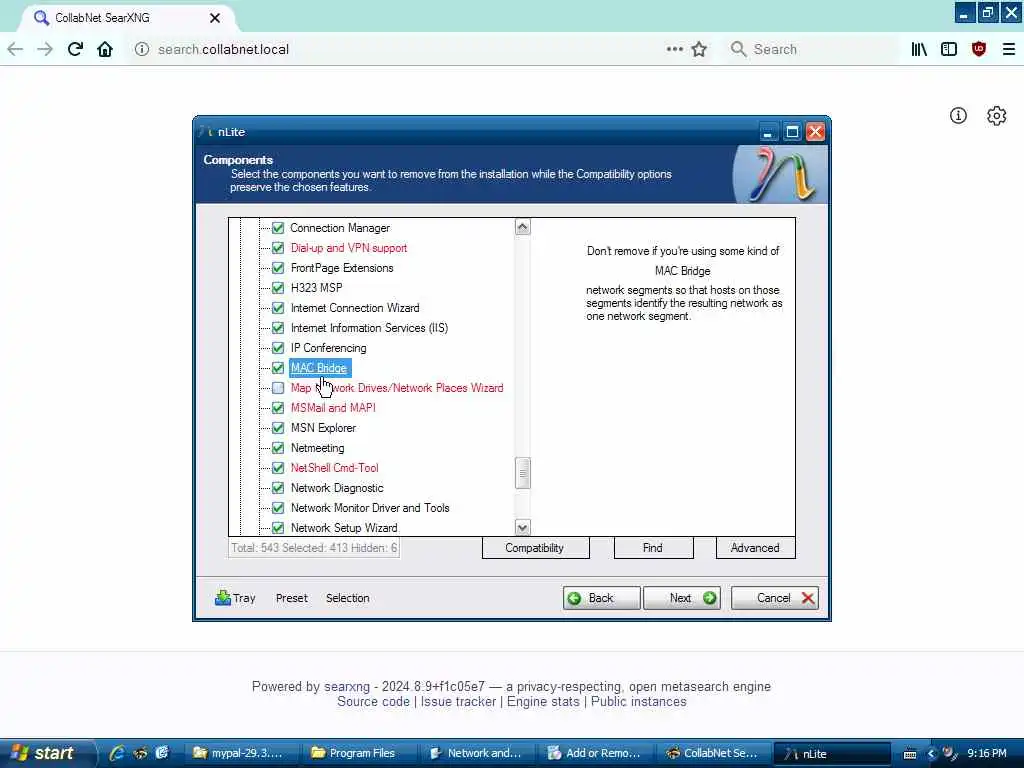Uncheck MSMail and MAPI checkbox
The image size is (1024, 768).
tap(278, 408)
